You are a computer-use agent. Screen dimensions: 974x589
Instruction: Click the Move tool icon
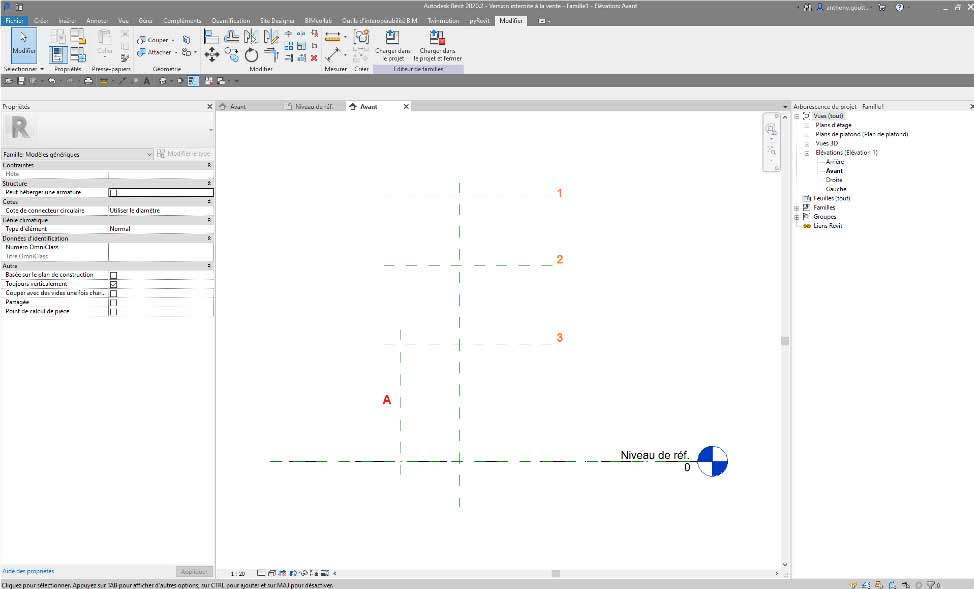click(x=211, y=55)
